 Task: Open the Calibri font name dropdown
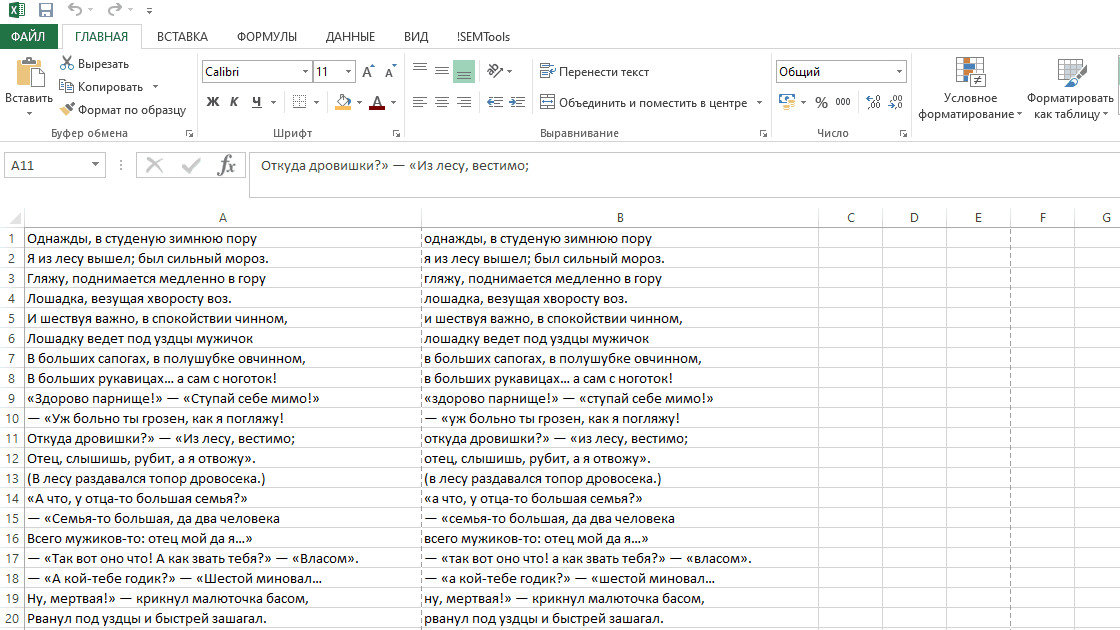(x=305, y=72)
